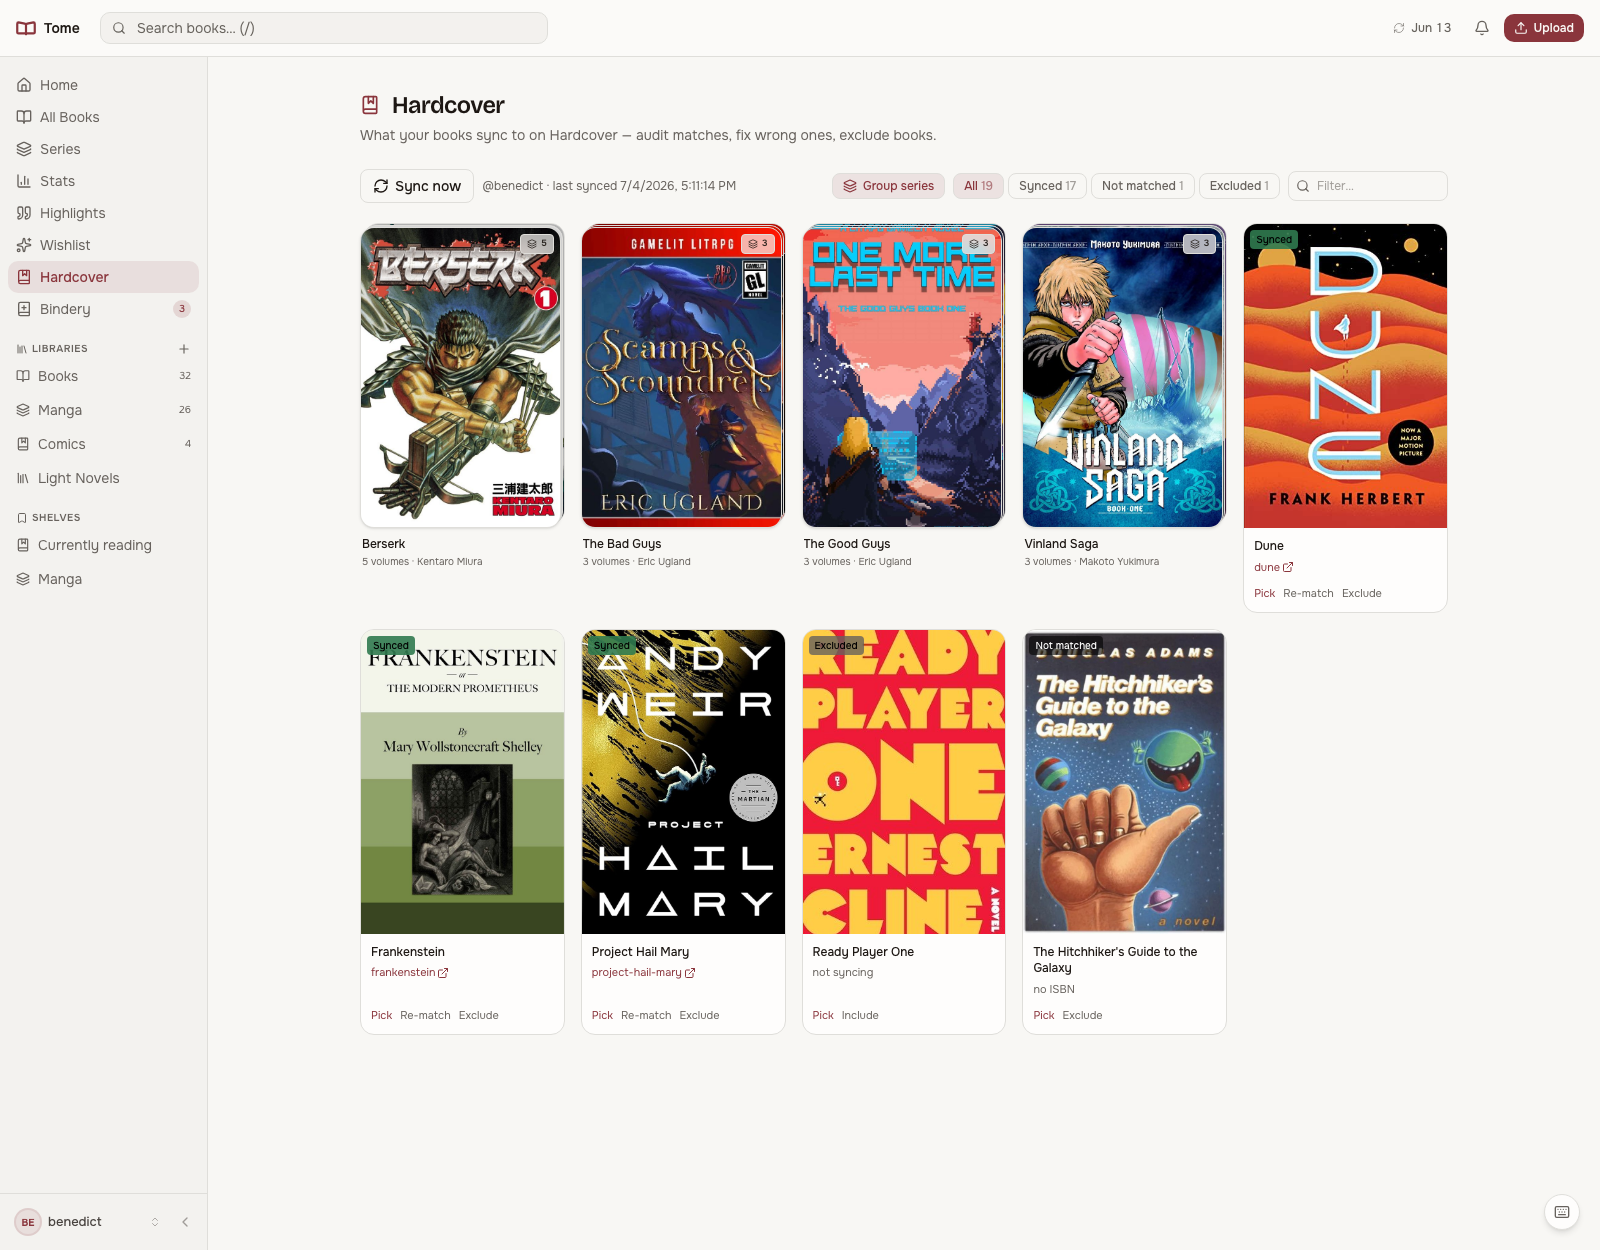Click the Series stack icon
Screen dimensions: 1600x1250
pyautogui.click(x=24, y=149)
